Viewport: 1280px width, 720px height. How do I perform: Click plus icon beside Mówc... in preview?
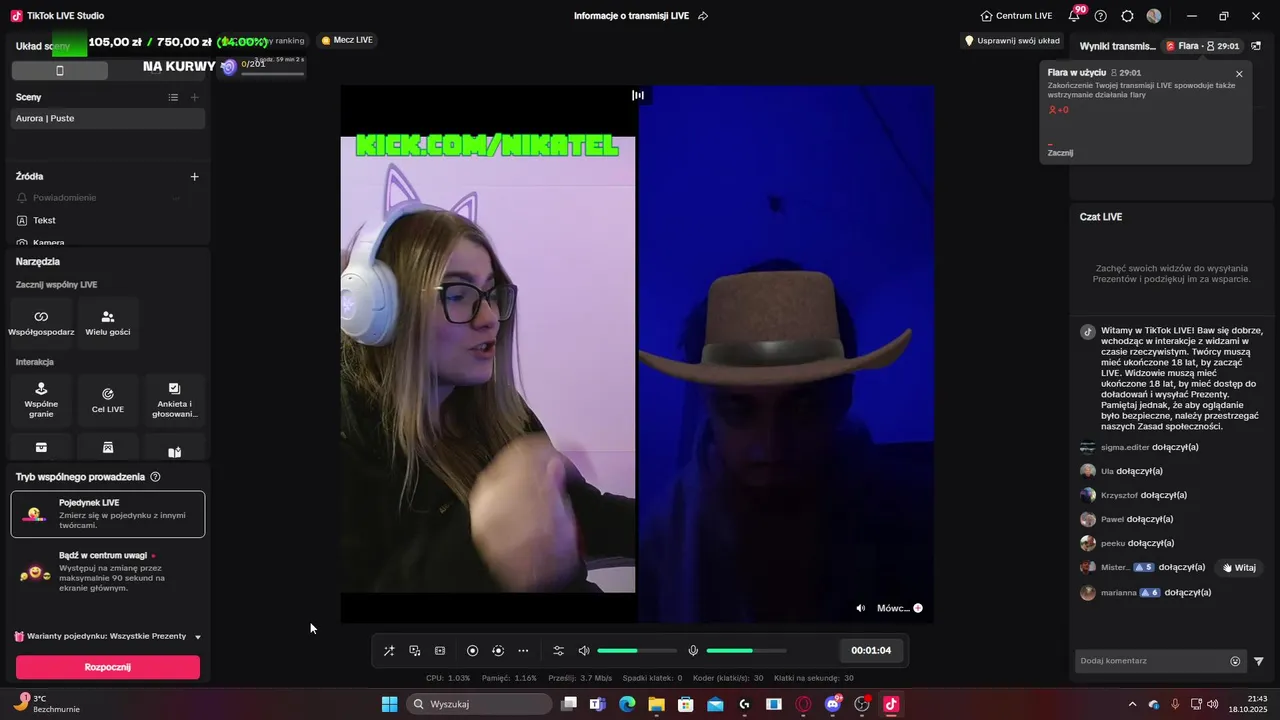pyautogui.click(x=918, y=608)
